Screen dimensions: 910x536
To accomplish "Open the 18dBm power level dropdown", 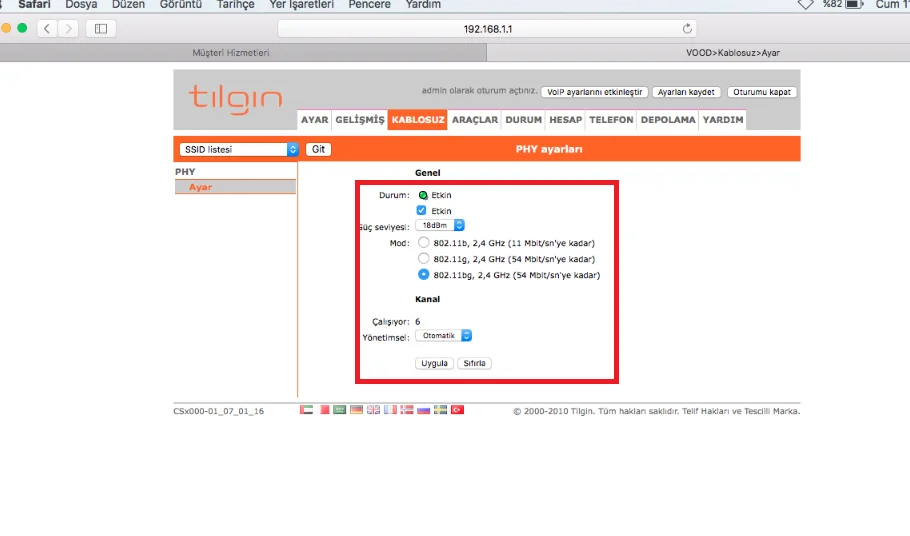I will [440, 227].
